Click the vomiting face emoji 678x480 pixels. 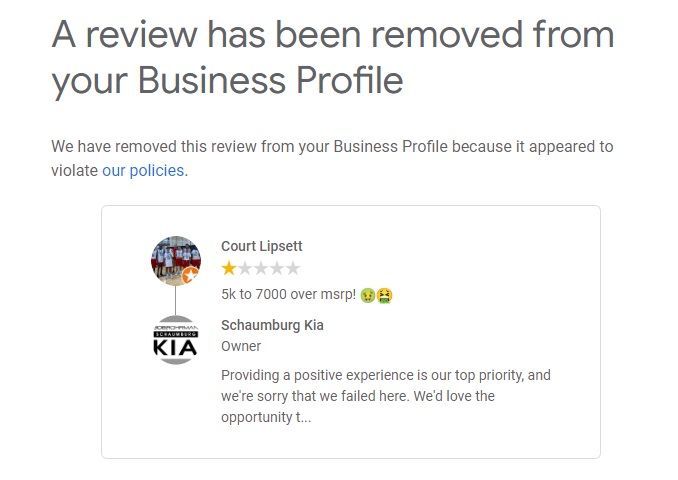tap(384, 295)
